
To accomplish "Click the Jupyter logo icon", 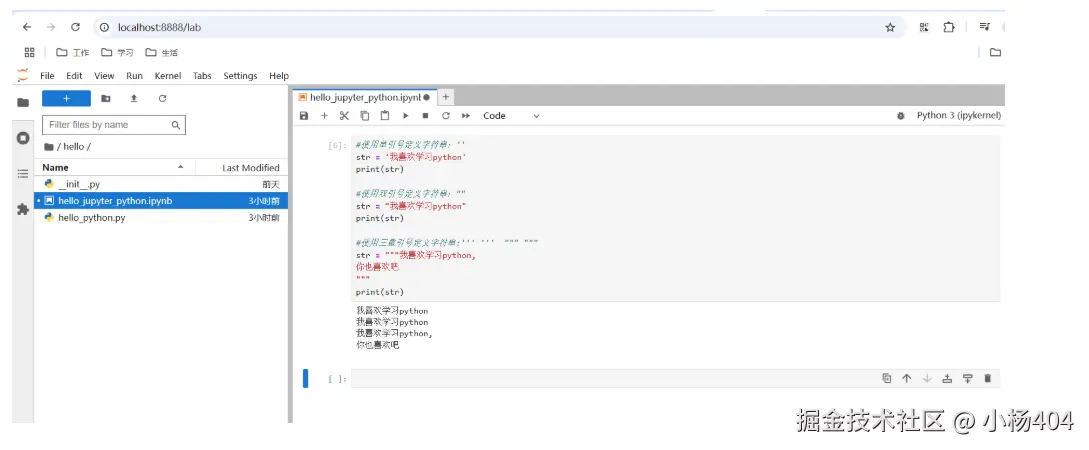I will click(23, 75).
